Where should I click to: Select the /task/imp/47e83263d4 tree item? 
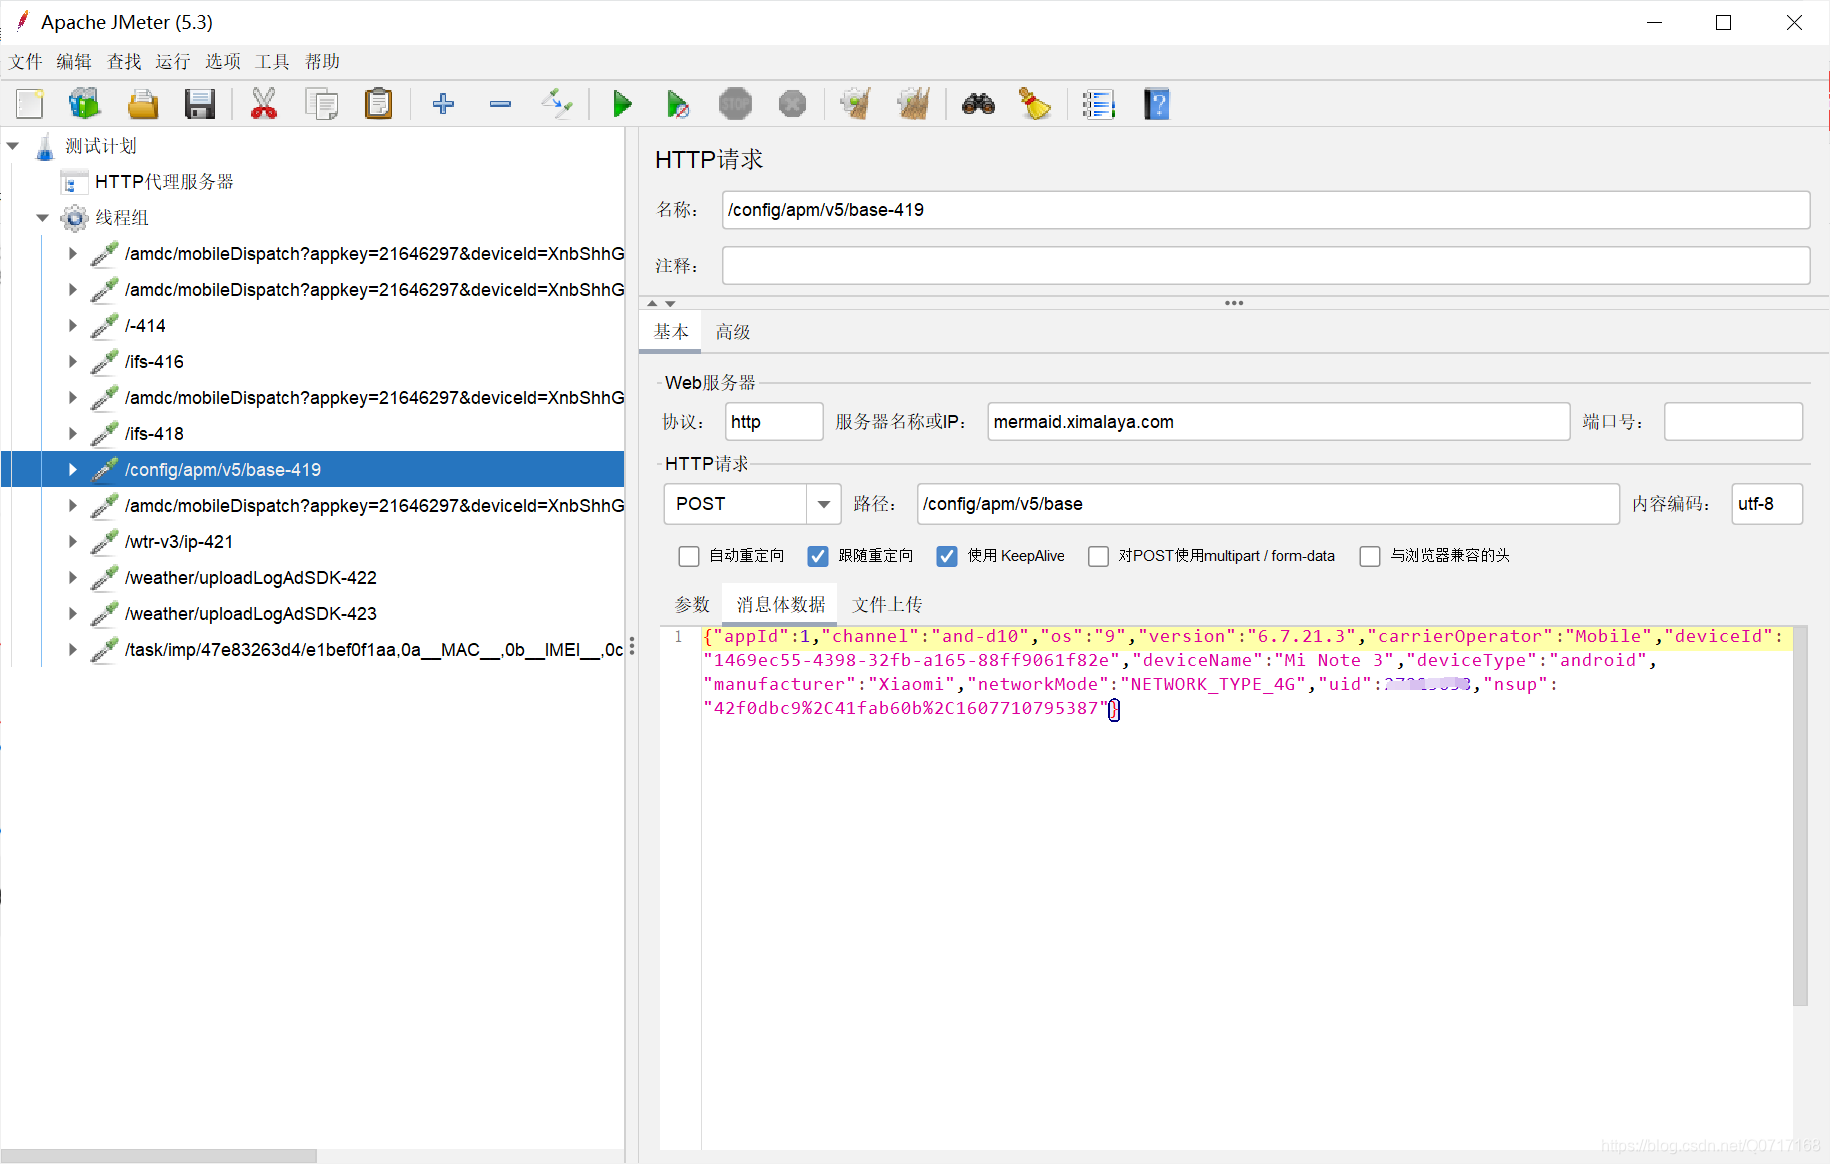click(x=374, y=650)
